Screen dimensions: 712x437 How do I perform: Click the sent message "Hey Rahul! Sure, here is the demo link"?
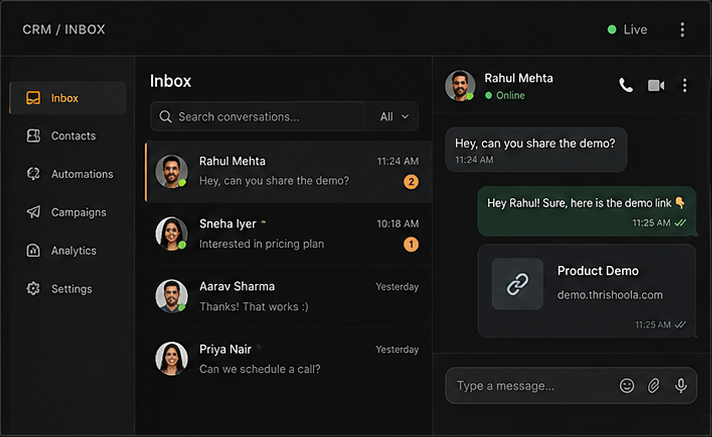pyautogui.click(x=586, y=211)
